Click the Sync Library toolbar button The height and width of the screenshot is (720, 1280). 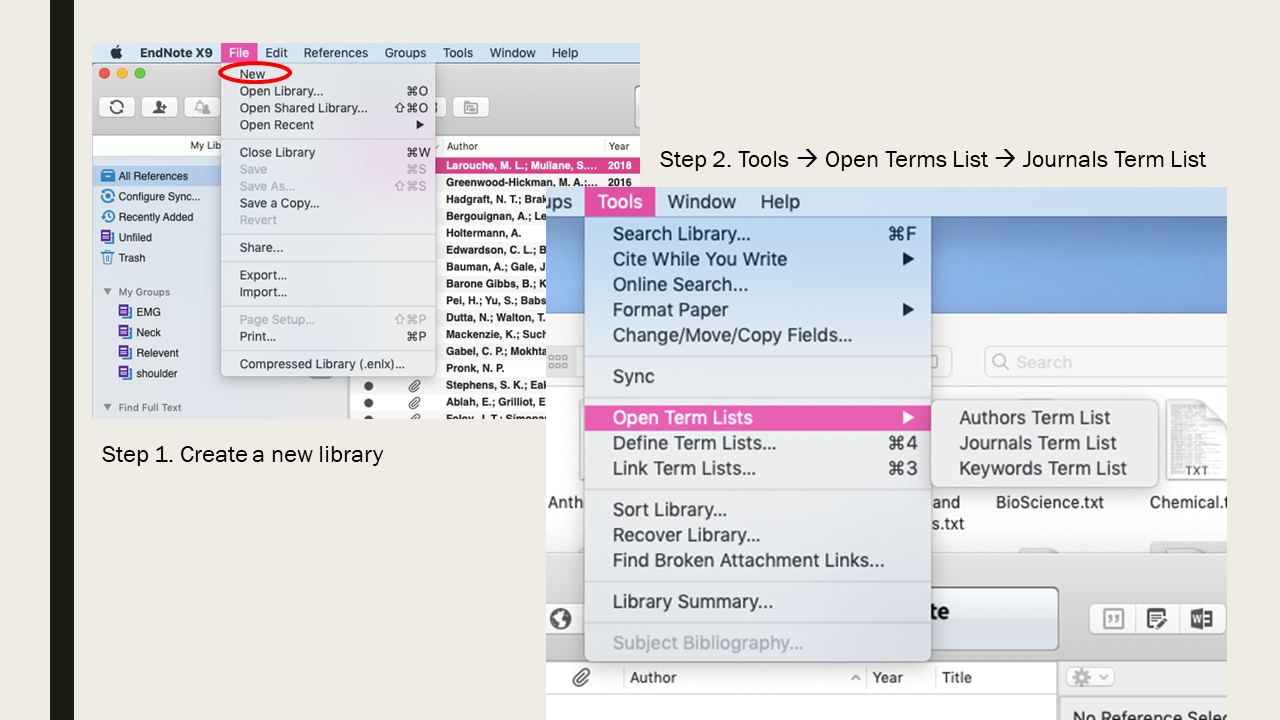(117, 107)
